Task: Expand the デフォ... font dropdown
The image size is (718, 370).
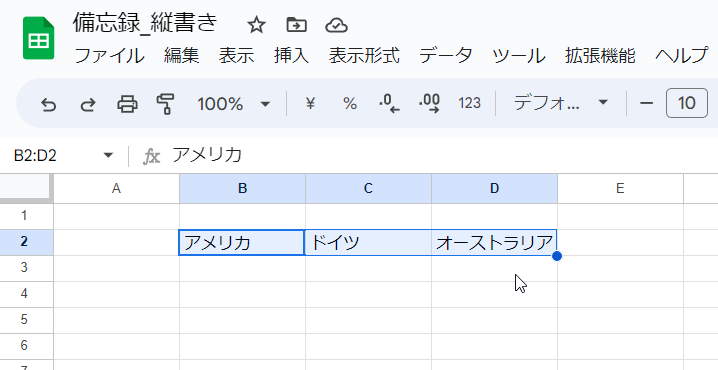Action: click(560, 103)
